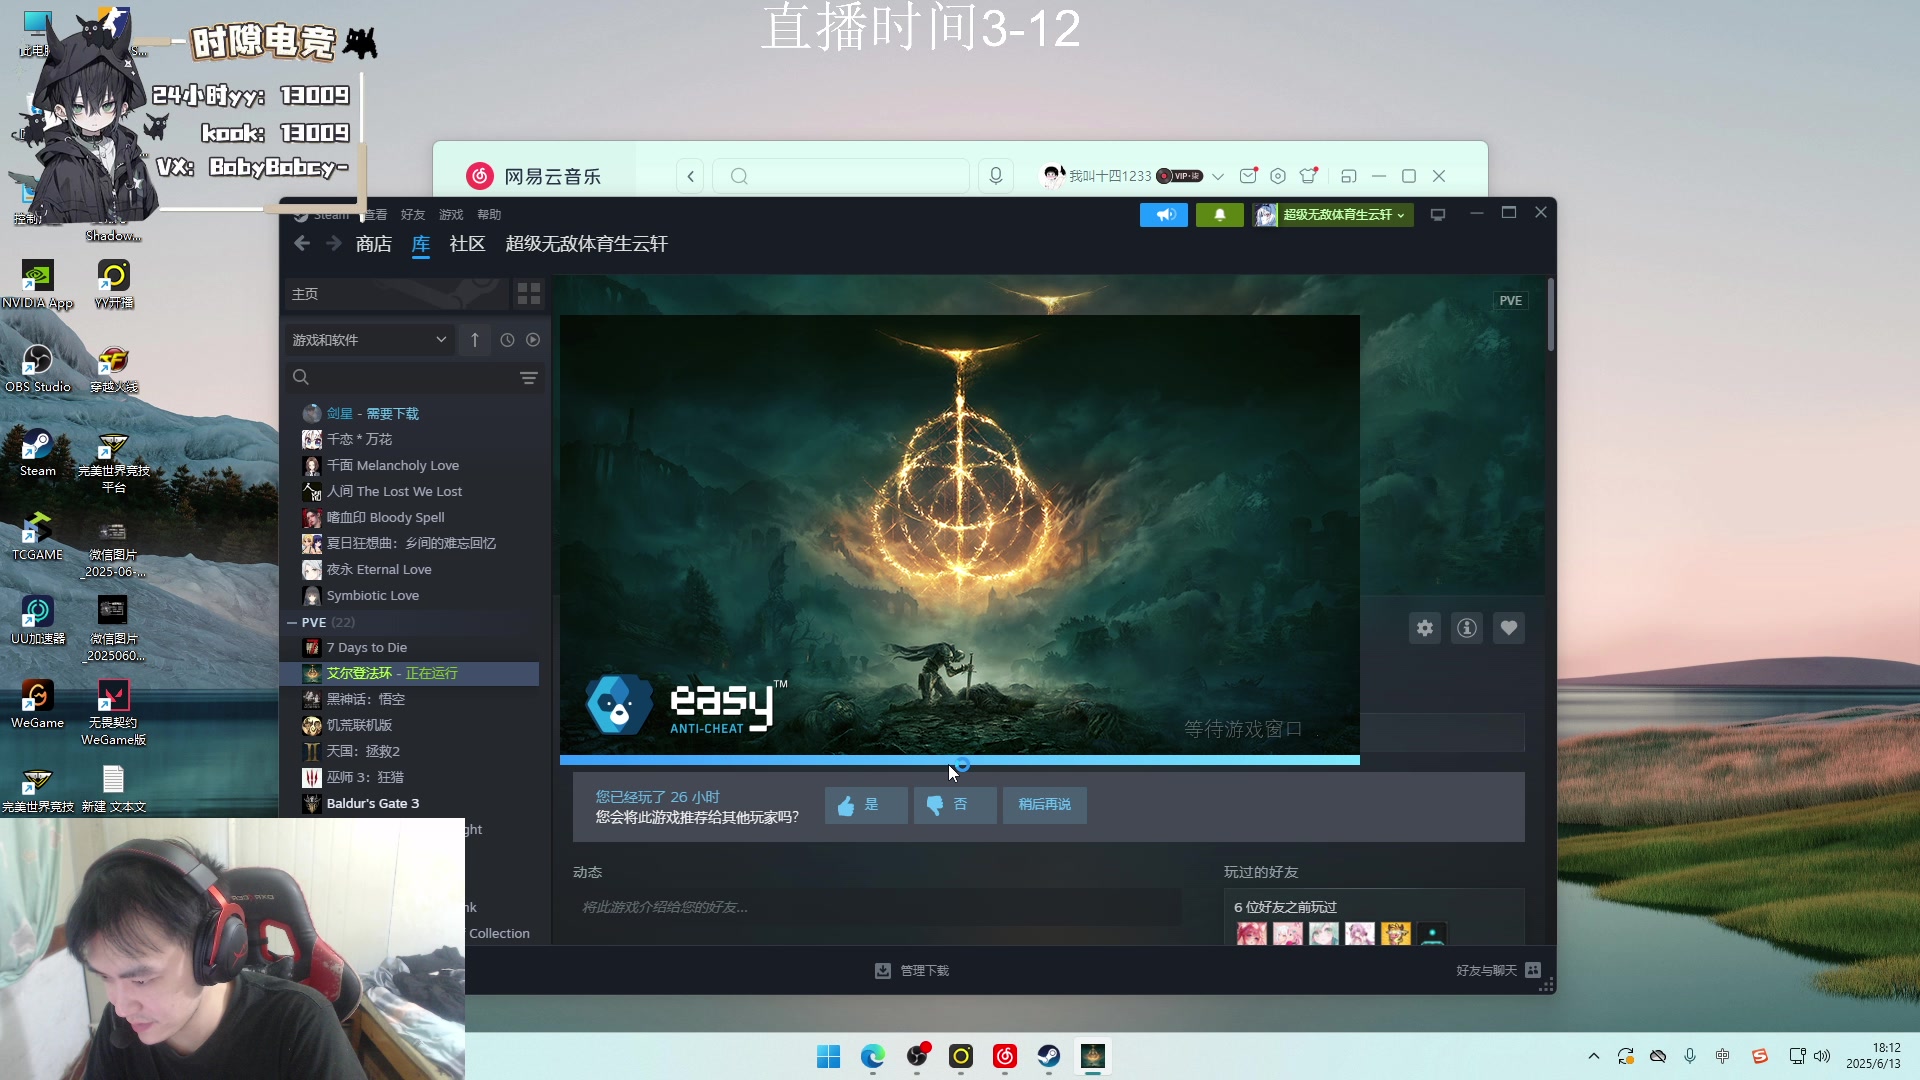1920x1080 pixels.
Task: Open OBS Studio desktop shortcut
Action: point(38,369)
